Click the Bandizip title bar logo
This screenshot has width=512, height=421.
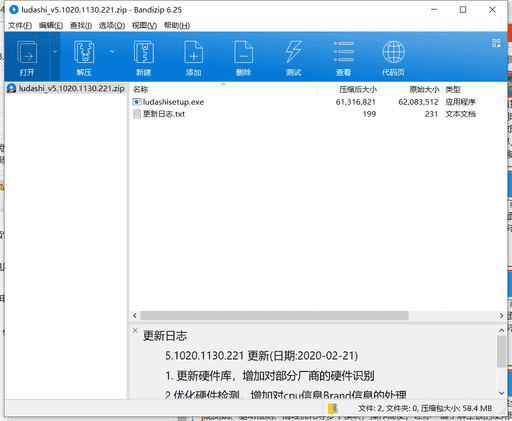(14, 10)
